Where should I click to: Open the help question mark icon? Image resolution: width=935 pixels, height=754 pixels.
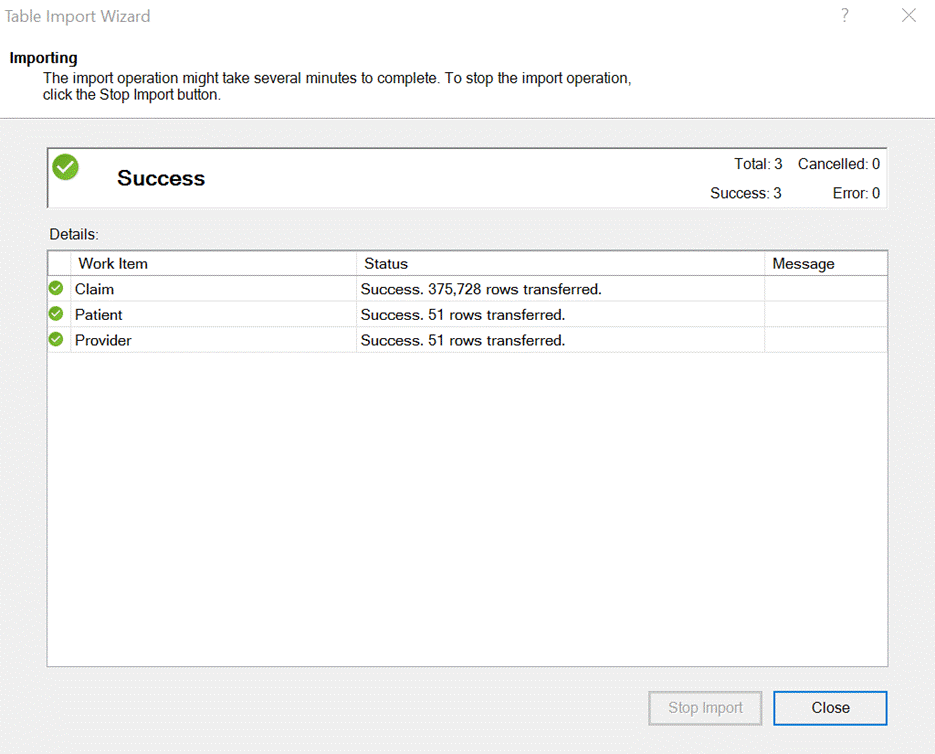[x=845, y=16]
